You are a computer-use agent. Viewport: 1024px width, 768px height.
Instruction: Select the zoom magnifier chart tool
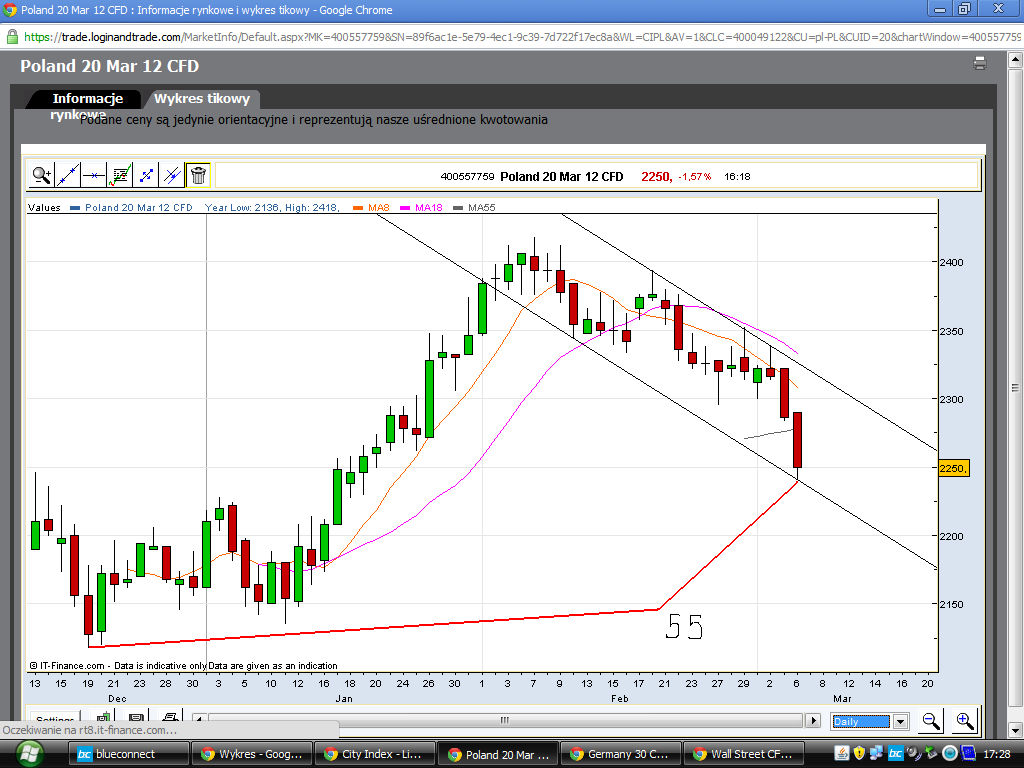[x=42, y=175]
